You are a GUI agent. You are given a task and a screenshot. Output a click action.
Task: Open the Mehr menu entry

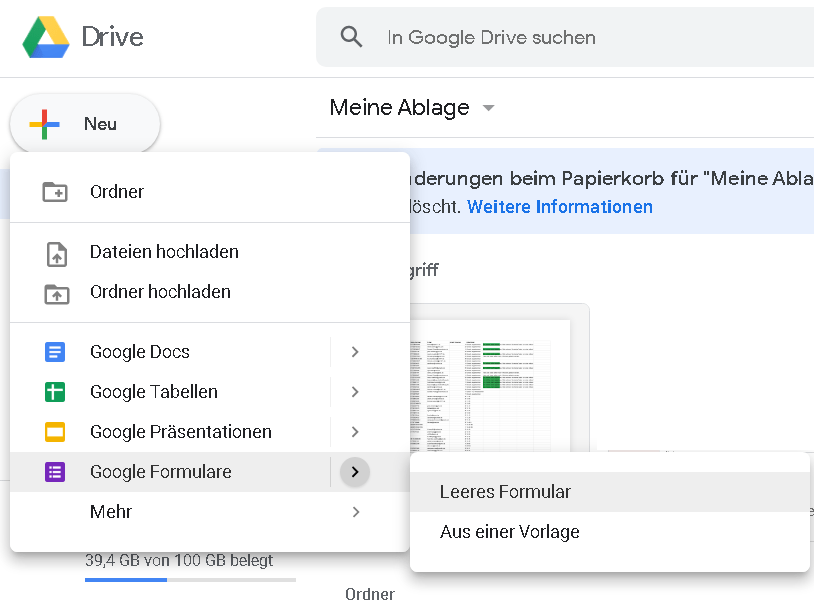[x=210, y=511]
